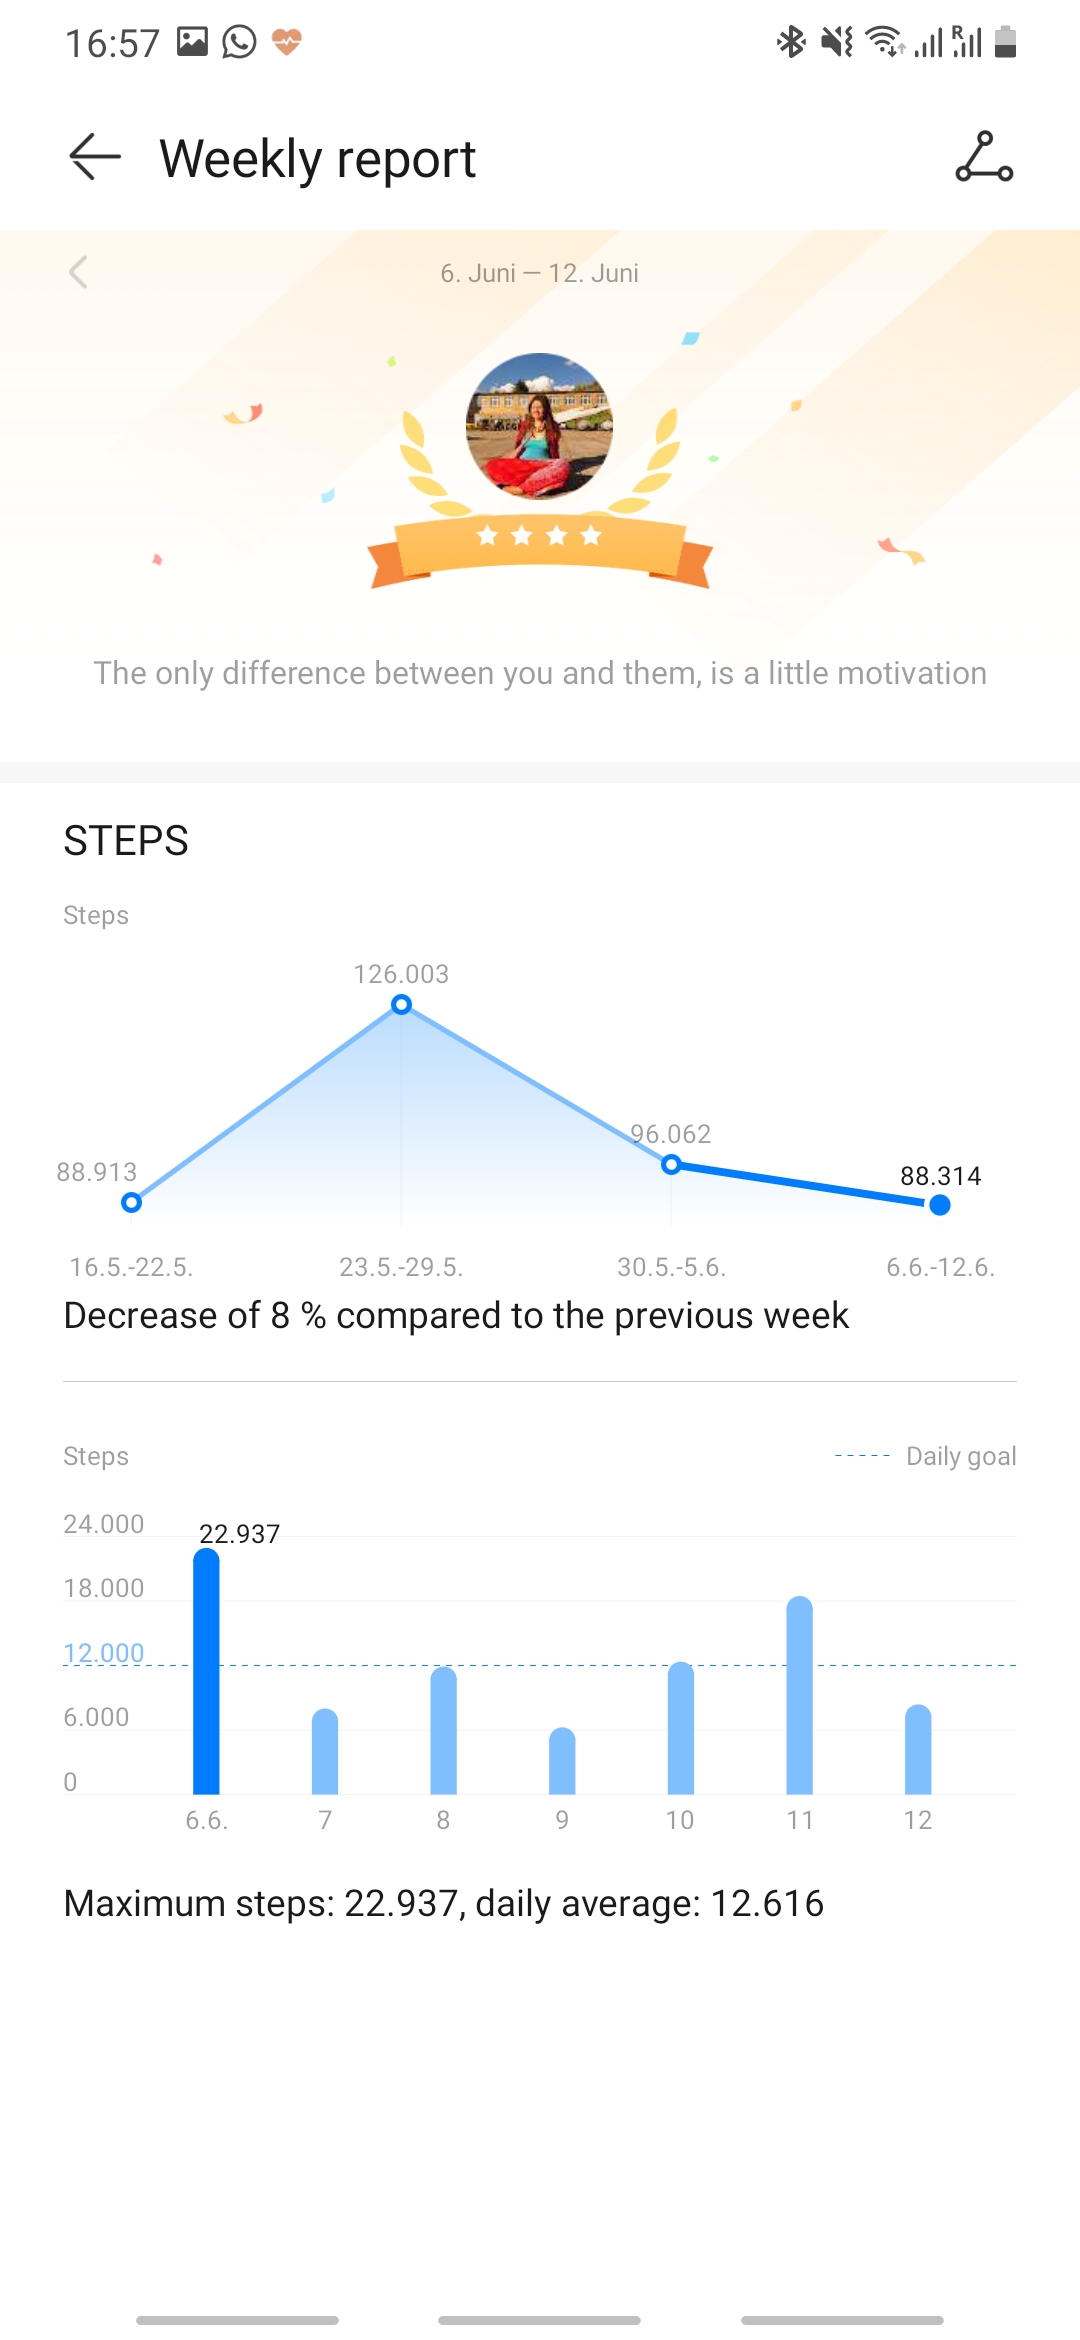
Task: Open the share route icon
Action: tap(984, 158)
